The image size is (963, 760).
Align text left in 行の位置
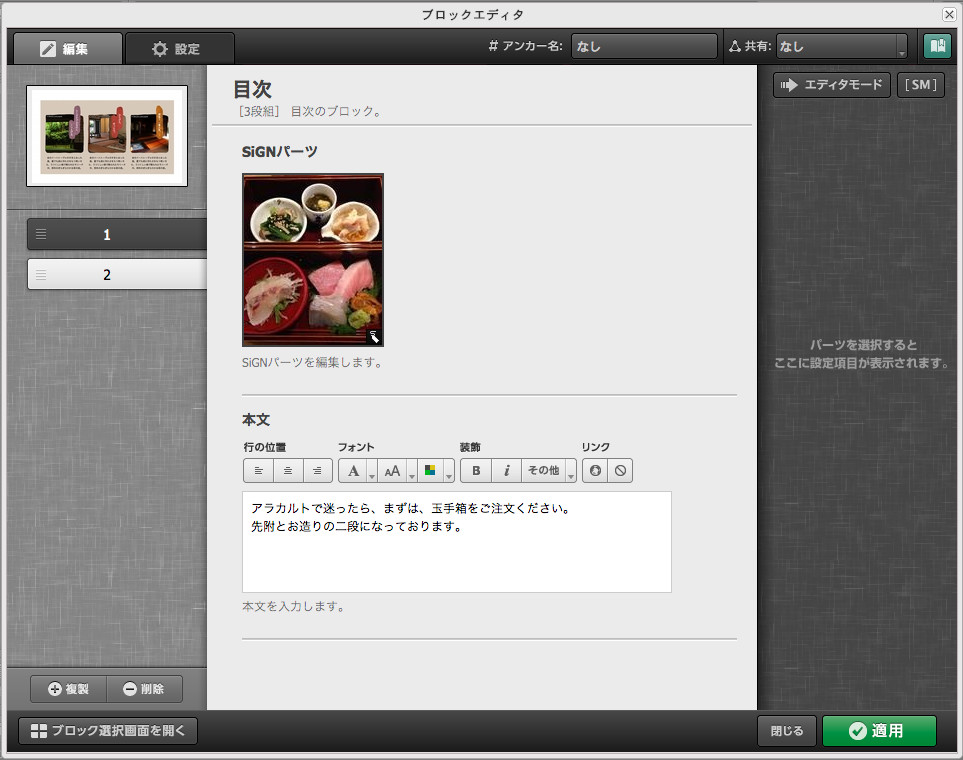259,471
